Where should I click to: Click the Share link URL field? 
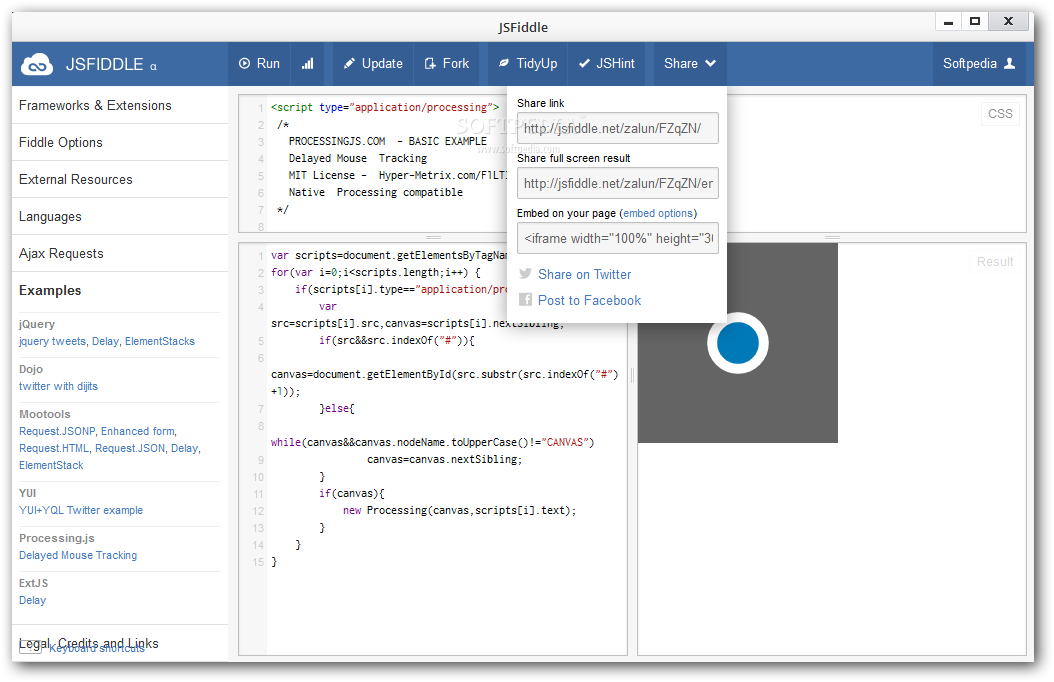617,128
